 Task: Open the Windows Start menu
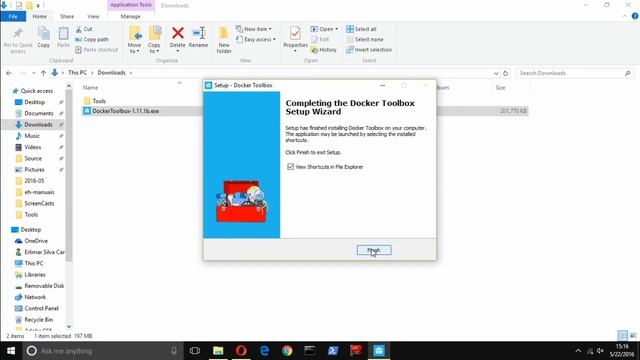(11, 351)
